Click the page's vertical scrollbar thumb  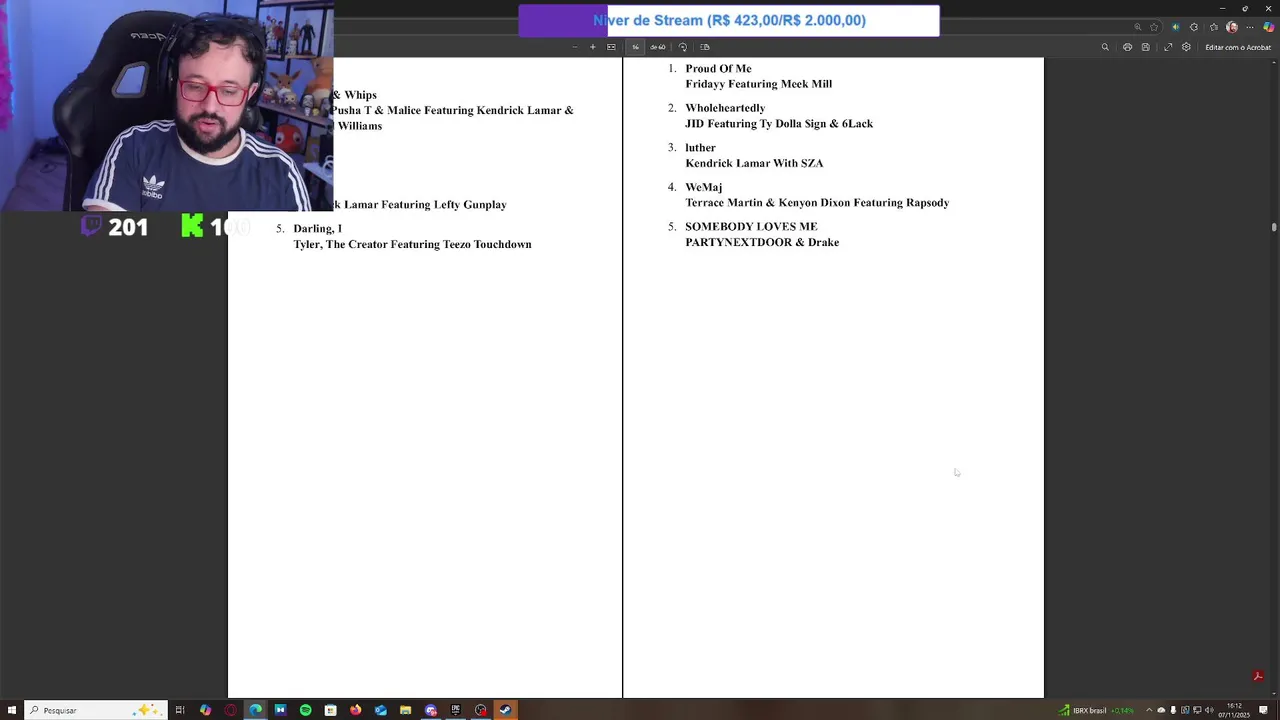point(1274,227)
